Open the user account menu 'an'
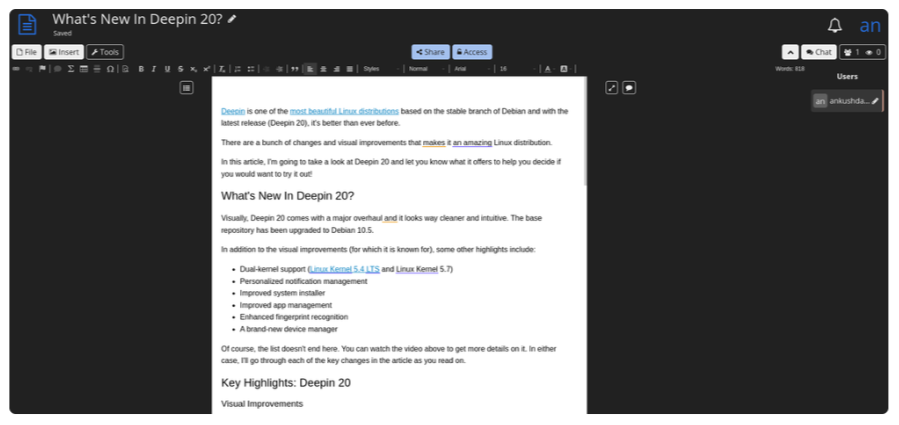The width and height of the screenshot is (899, 425). [x=870, y=25]
